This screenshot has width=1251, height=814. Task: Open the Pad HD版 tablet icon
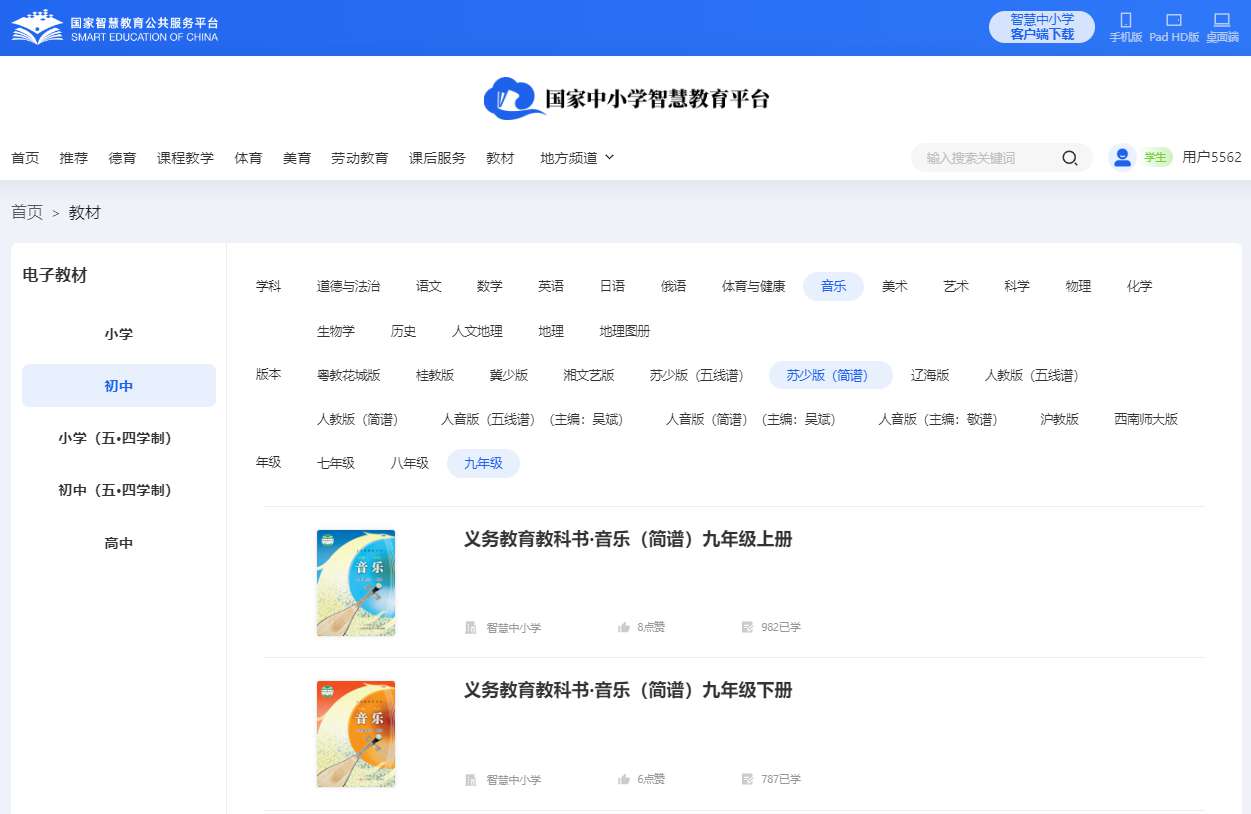(1174, 20)
